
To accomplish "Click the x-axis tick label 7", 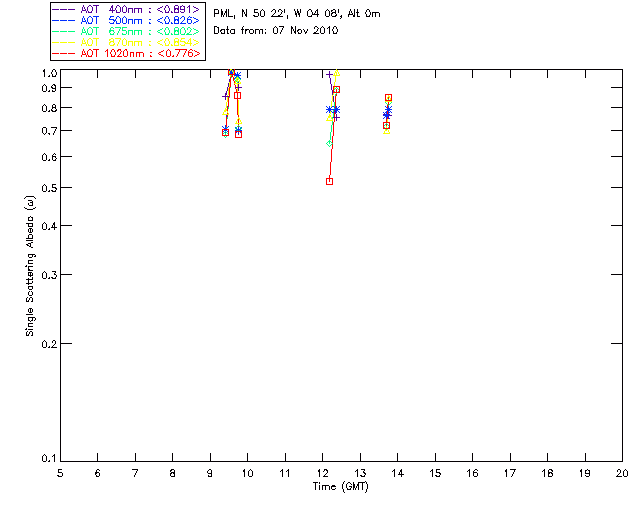I will coord(135,473).
